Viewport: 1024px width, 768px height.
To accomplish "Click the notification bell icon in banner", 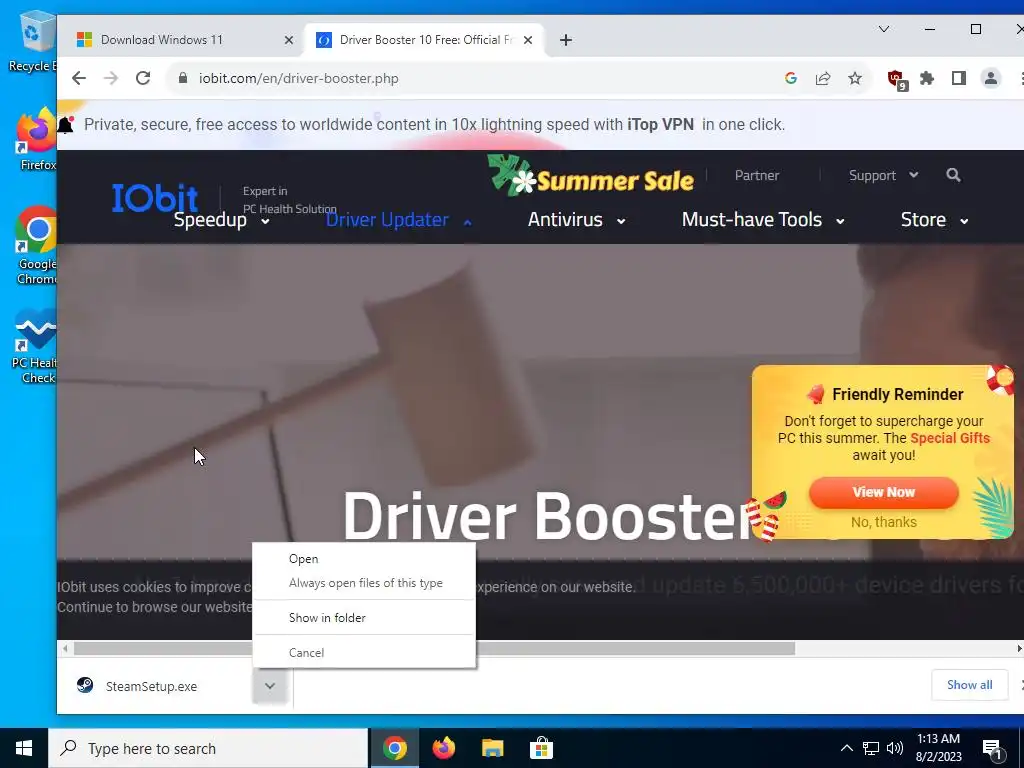I will [65, 124].
